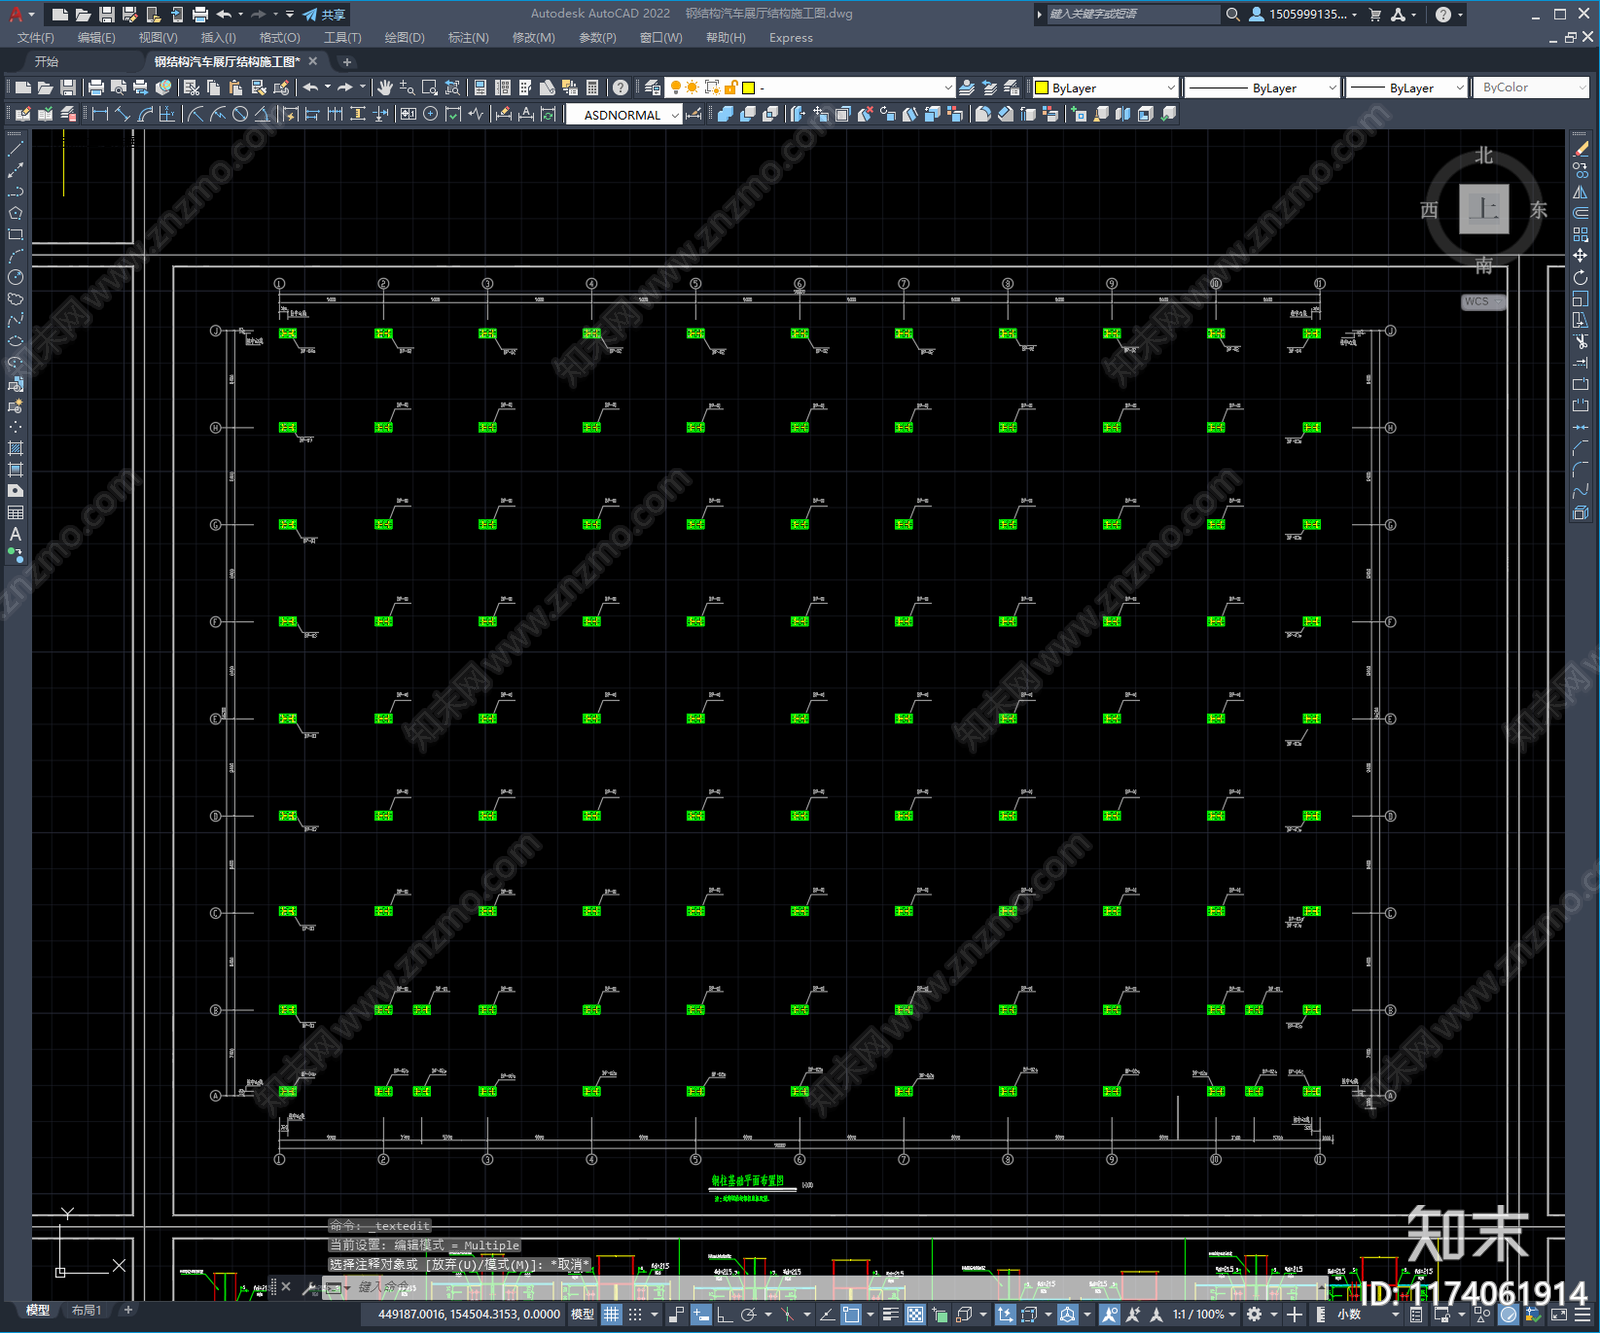The width and height of the screenshot is (1600, 1333).
Task: Open Layer Properties manager icon
Action: coord(652,88)
